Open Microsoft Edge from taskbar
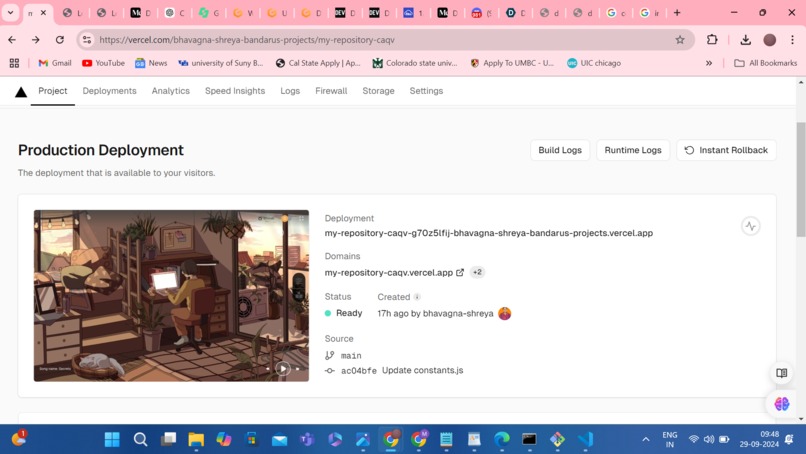Image resolution: width=806 pixels, height=454 pixels. coord(502,439)
